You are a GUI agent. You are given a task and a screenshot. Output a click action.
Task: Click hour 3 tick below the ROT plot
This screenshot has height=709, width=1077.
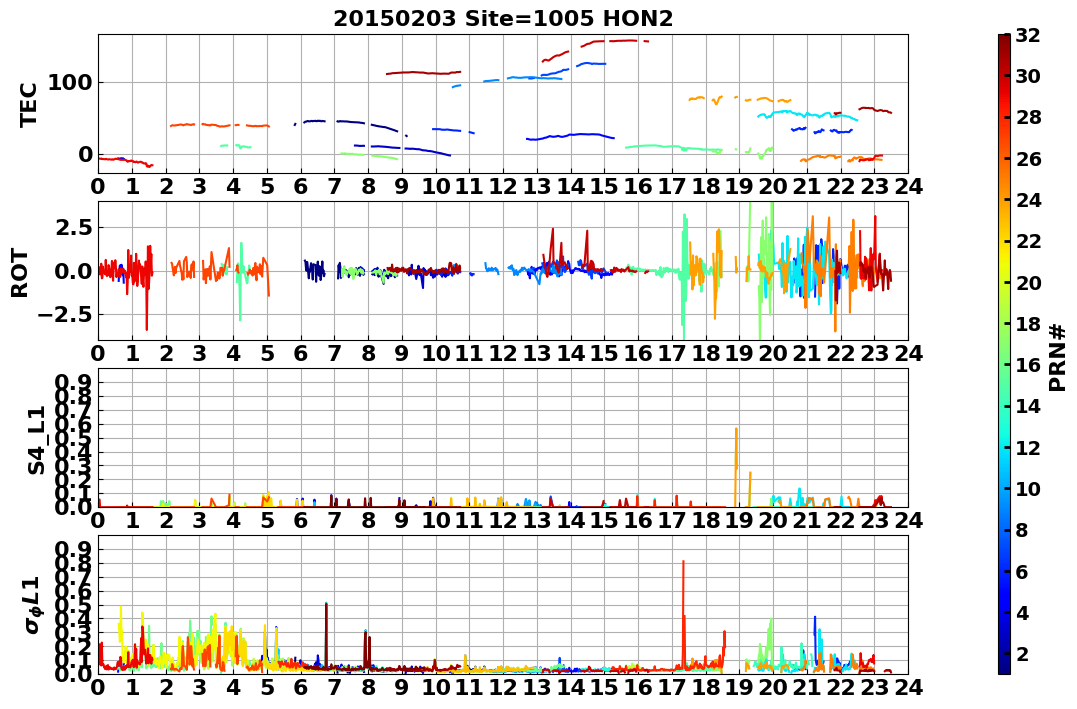(199, 353)
